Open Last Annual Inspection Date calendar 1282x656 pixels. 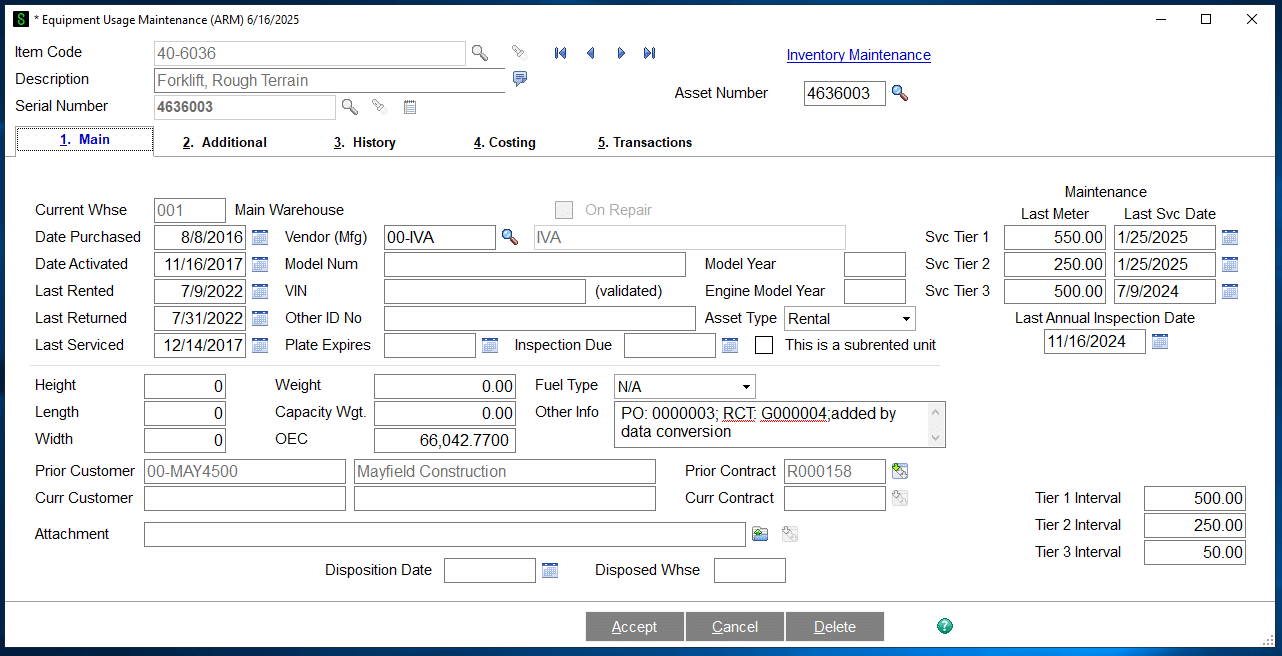point(1160,341)
